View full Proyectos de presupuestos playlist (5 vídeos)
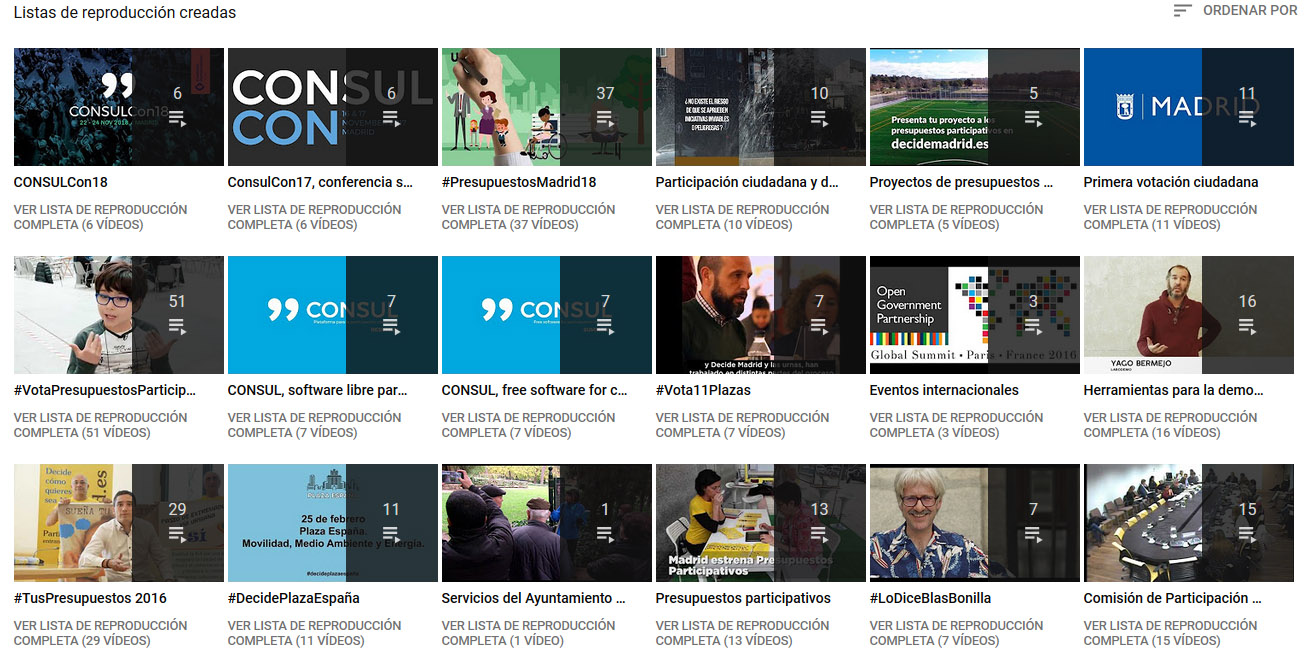The width and height of the screenshot is (1314, 661). [956, 217]
